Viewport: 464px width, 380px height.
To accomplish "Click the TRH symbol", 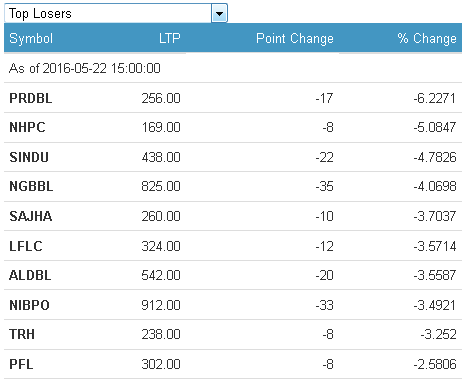I will pos(22,334).
